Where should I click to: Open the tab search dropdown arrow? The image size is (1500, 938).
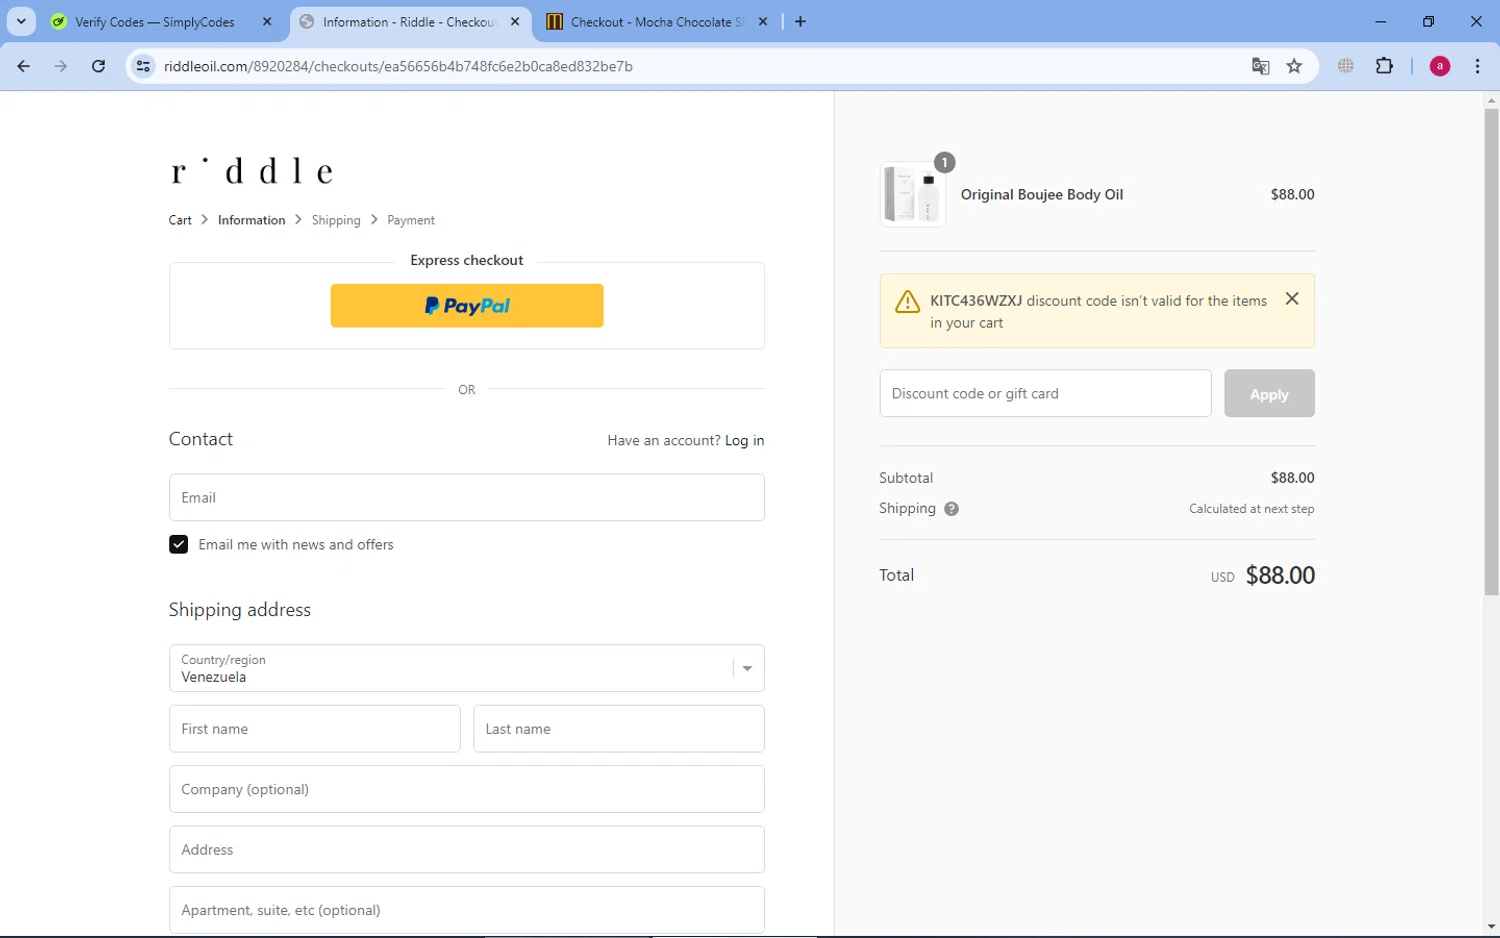pyautogui.click(x=21, y=21)
